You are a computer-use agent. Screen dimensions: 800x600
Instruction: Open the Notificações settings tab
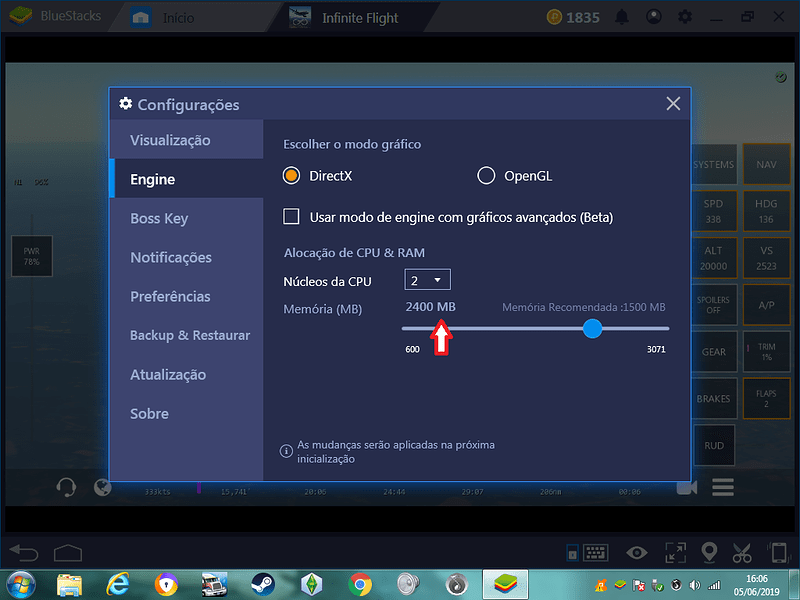pyautogui.click(x=186, y=257)
